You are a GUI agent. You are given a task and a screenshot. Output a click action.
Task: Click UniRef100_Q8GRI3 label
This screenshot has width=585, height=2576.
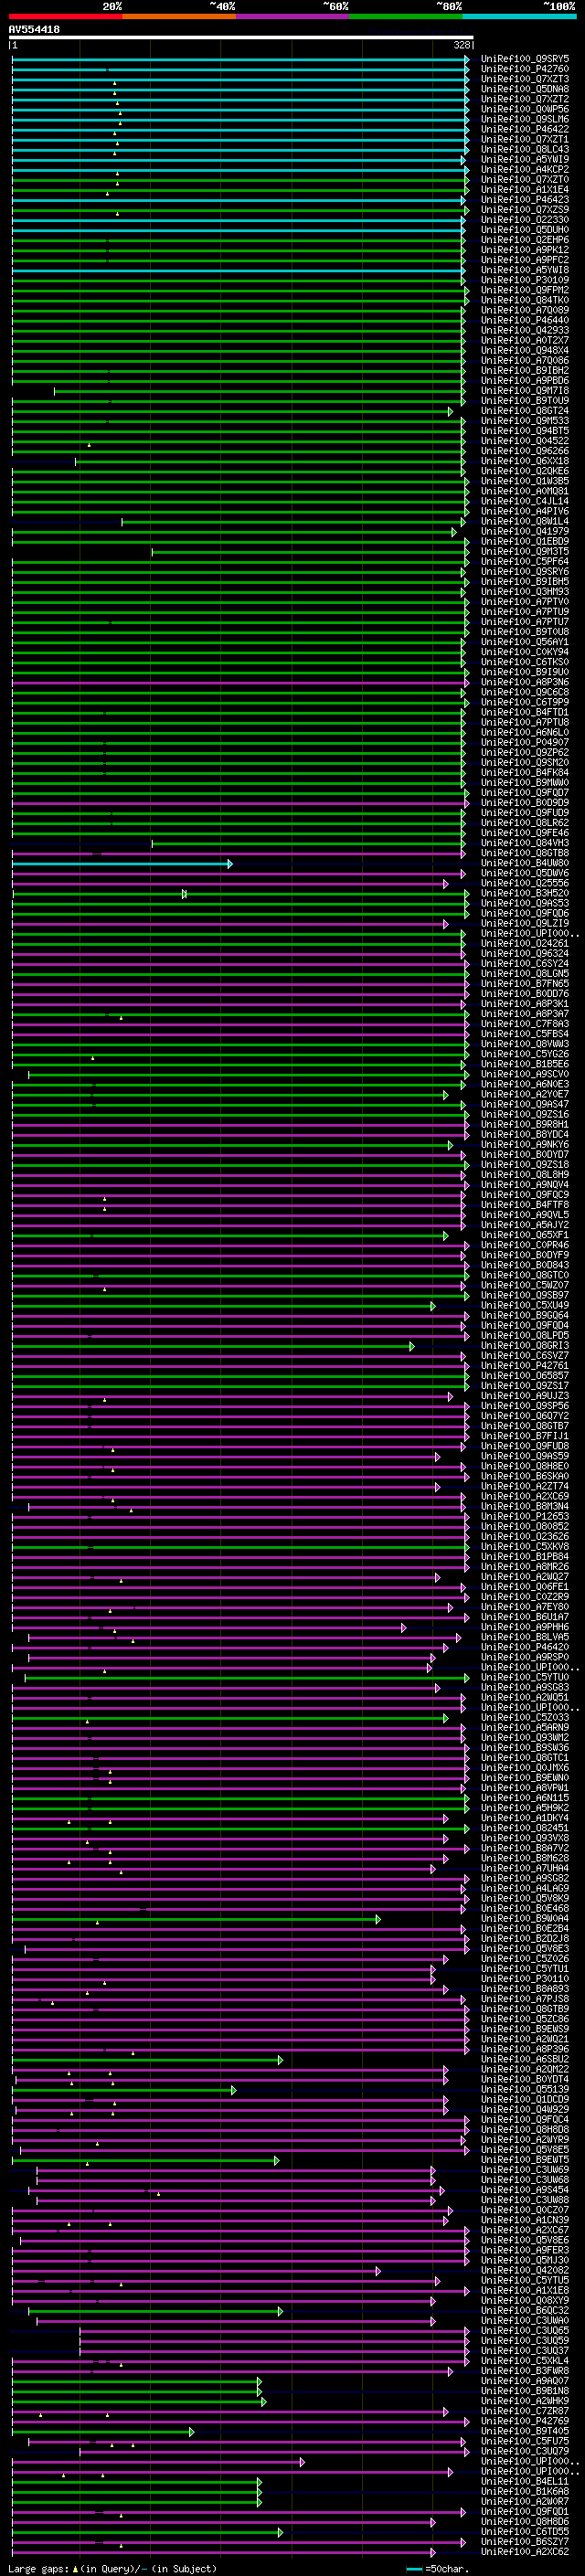(x=525, y=1345)
